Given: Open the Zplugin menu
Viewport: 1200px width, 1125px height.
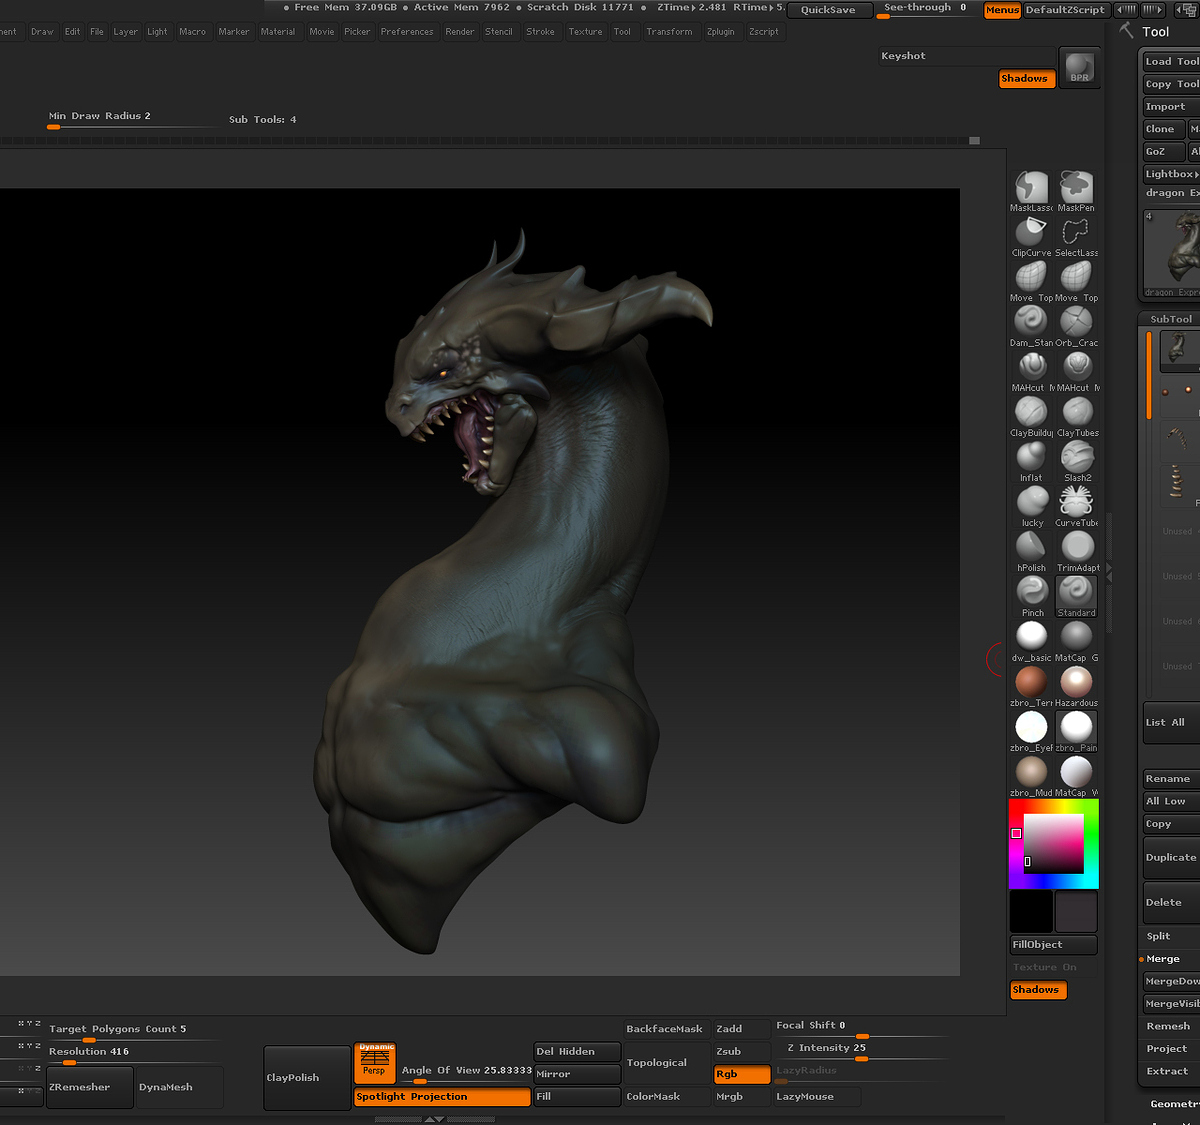Looking at the screenshot, I should pos(720,32).
